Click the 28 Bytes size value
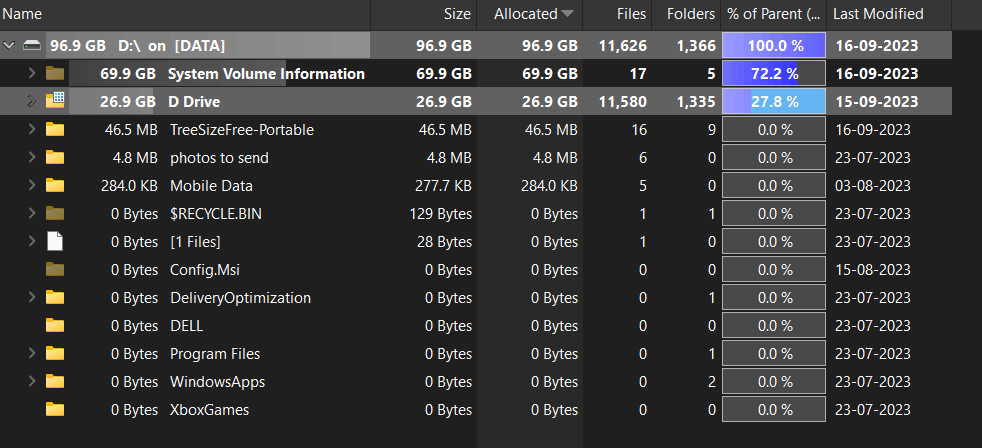The image size is (982, 448). (x=444, y=242)
